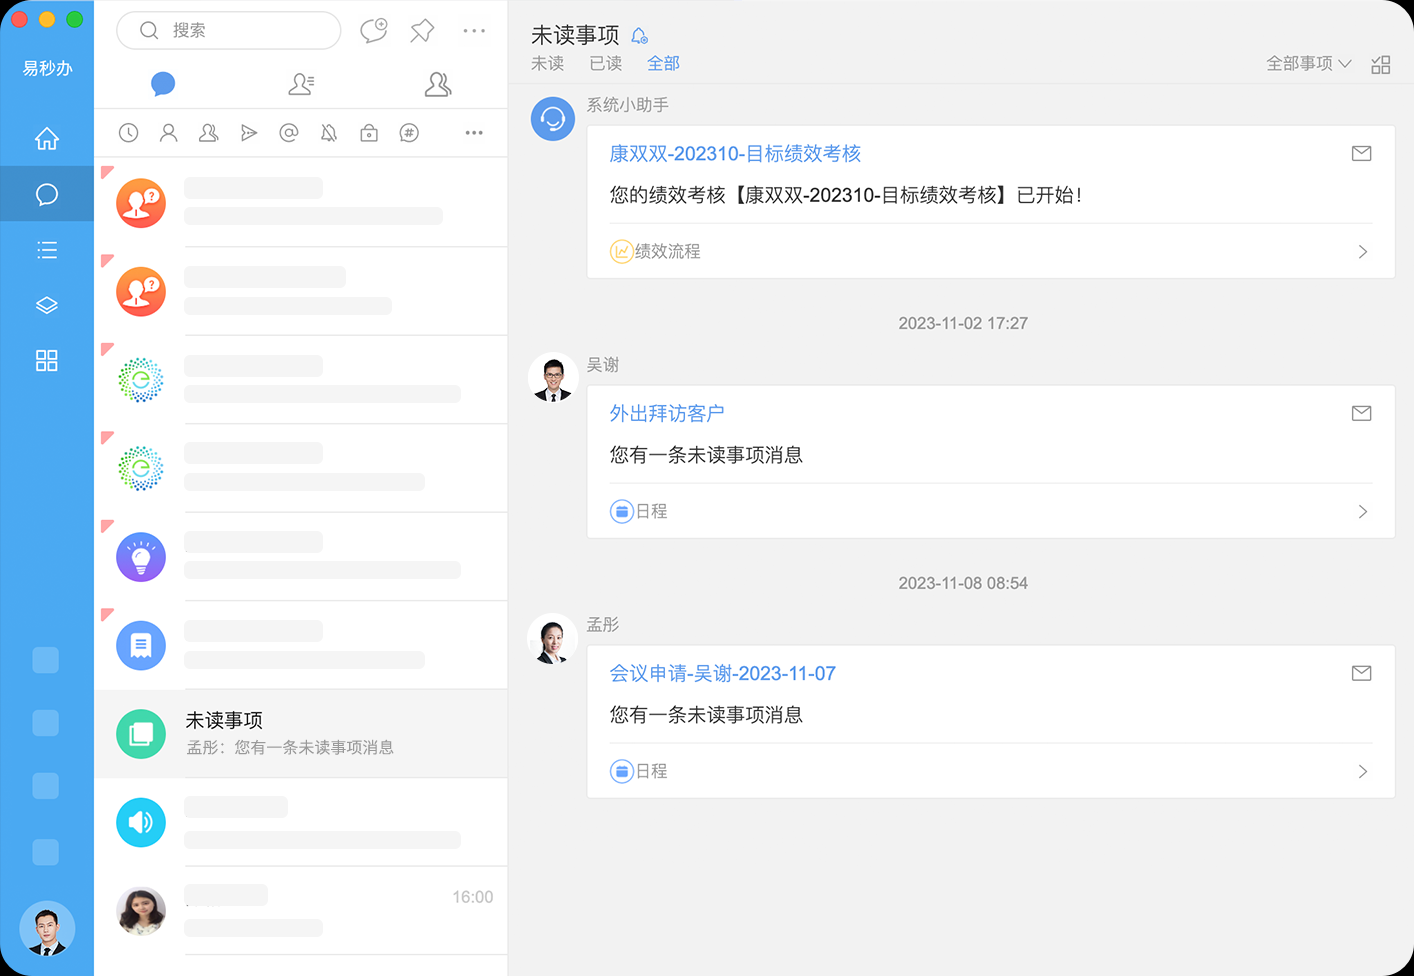This screenshot has height=976, width=1414.
Task: Filter by lock box icon
Action: coord(369,133)
